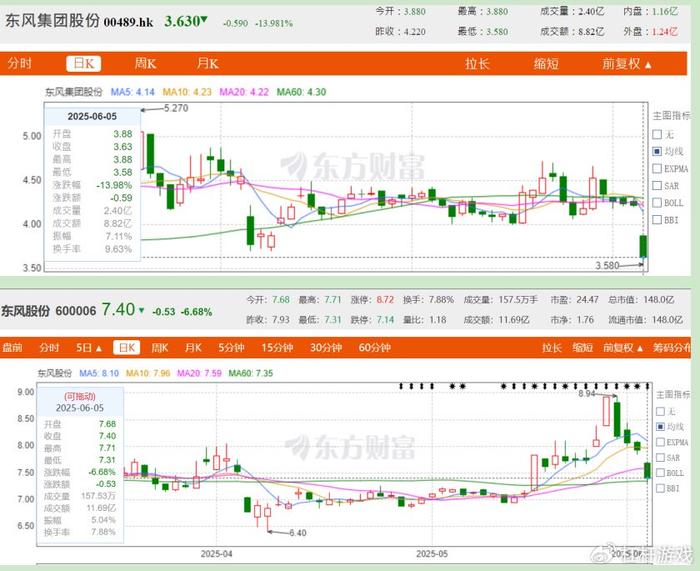Open 盘前 tab in 600006 chart
700x571 pixels.
coord(12,347)
